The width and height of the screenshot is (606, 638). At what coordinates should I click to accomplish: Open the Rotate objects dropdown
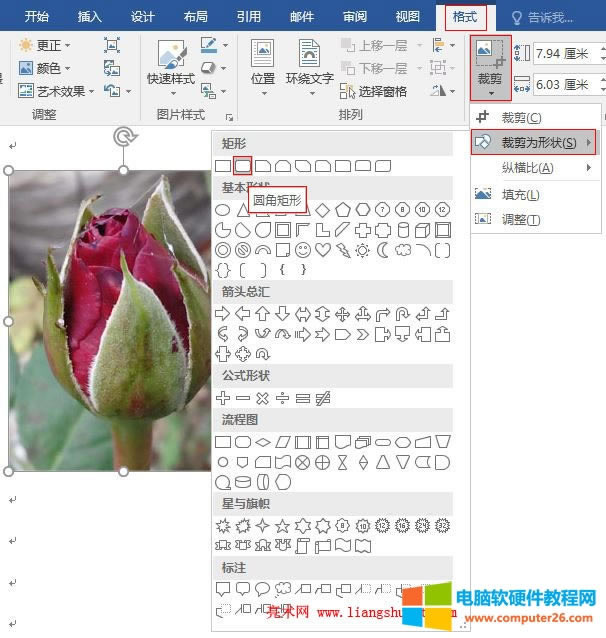click(x=443, y=90)
